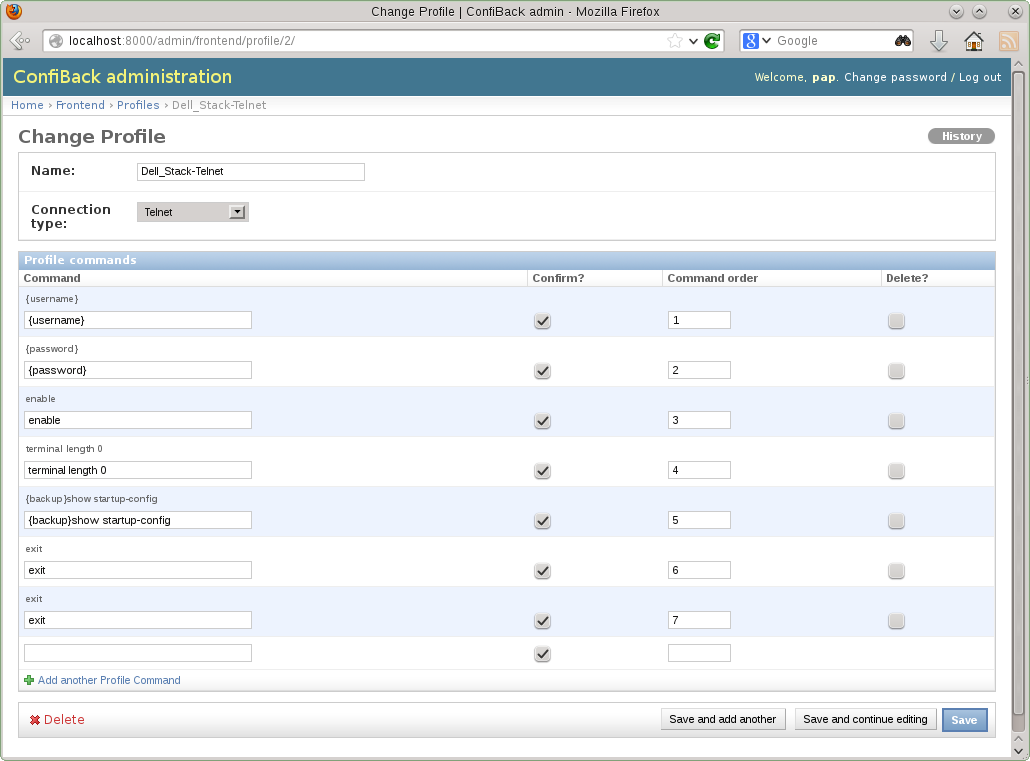
Task: Check the Delete box on the last exit row
Action: tap(896, 620)
